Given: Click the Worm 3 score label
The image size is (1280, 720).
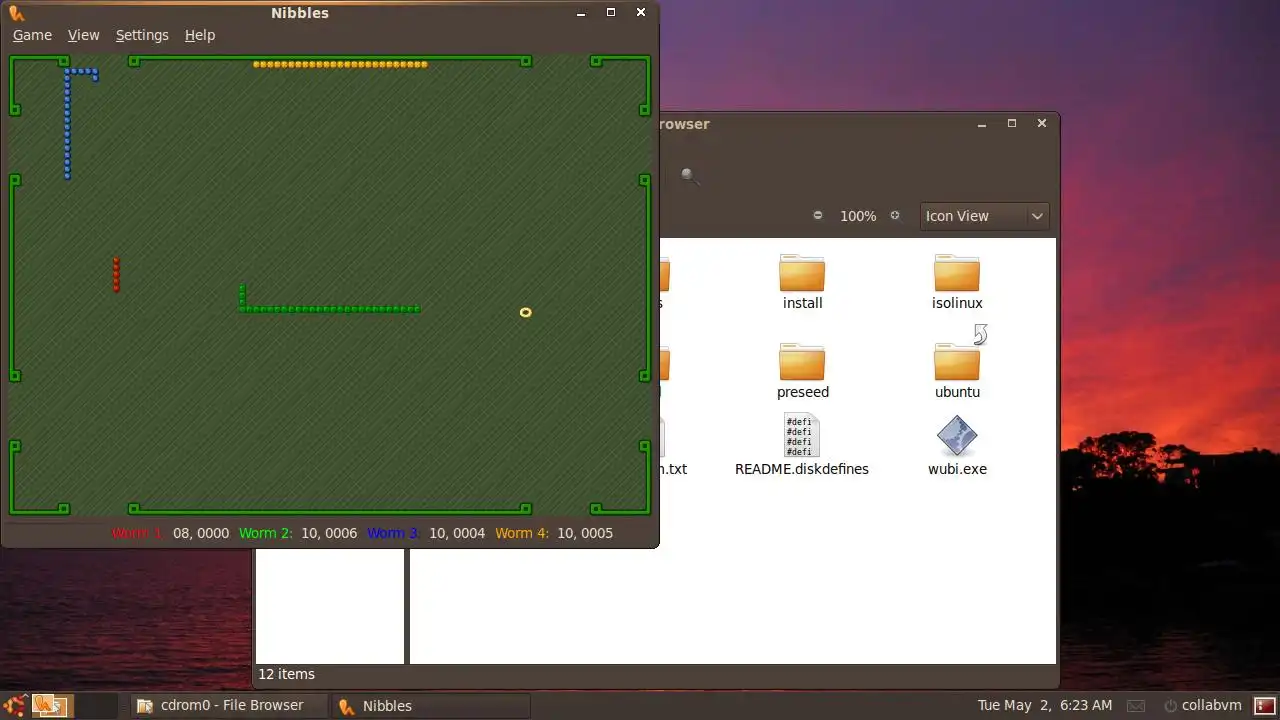Looking at the screenshot, I should point(393,533).
